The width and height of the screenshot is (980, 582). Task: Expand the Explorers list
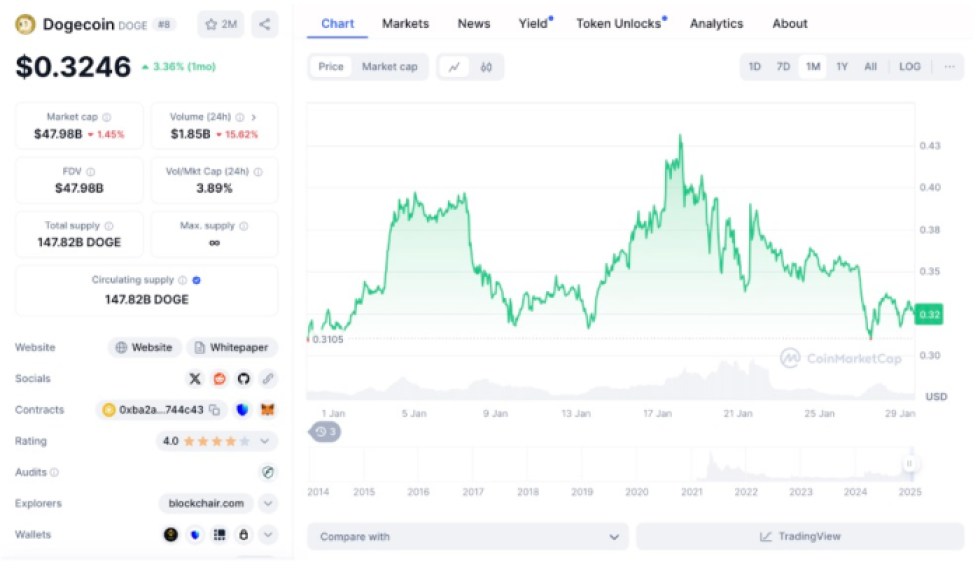click(x=267, y=503)
